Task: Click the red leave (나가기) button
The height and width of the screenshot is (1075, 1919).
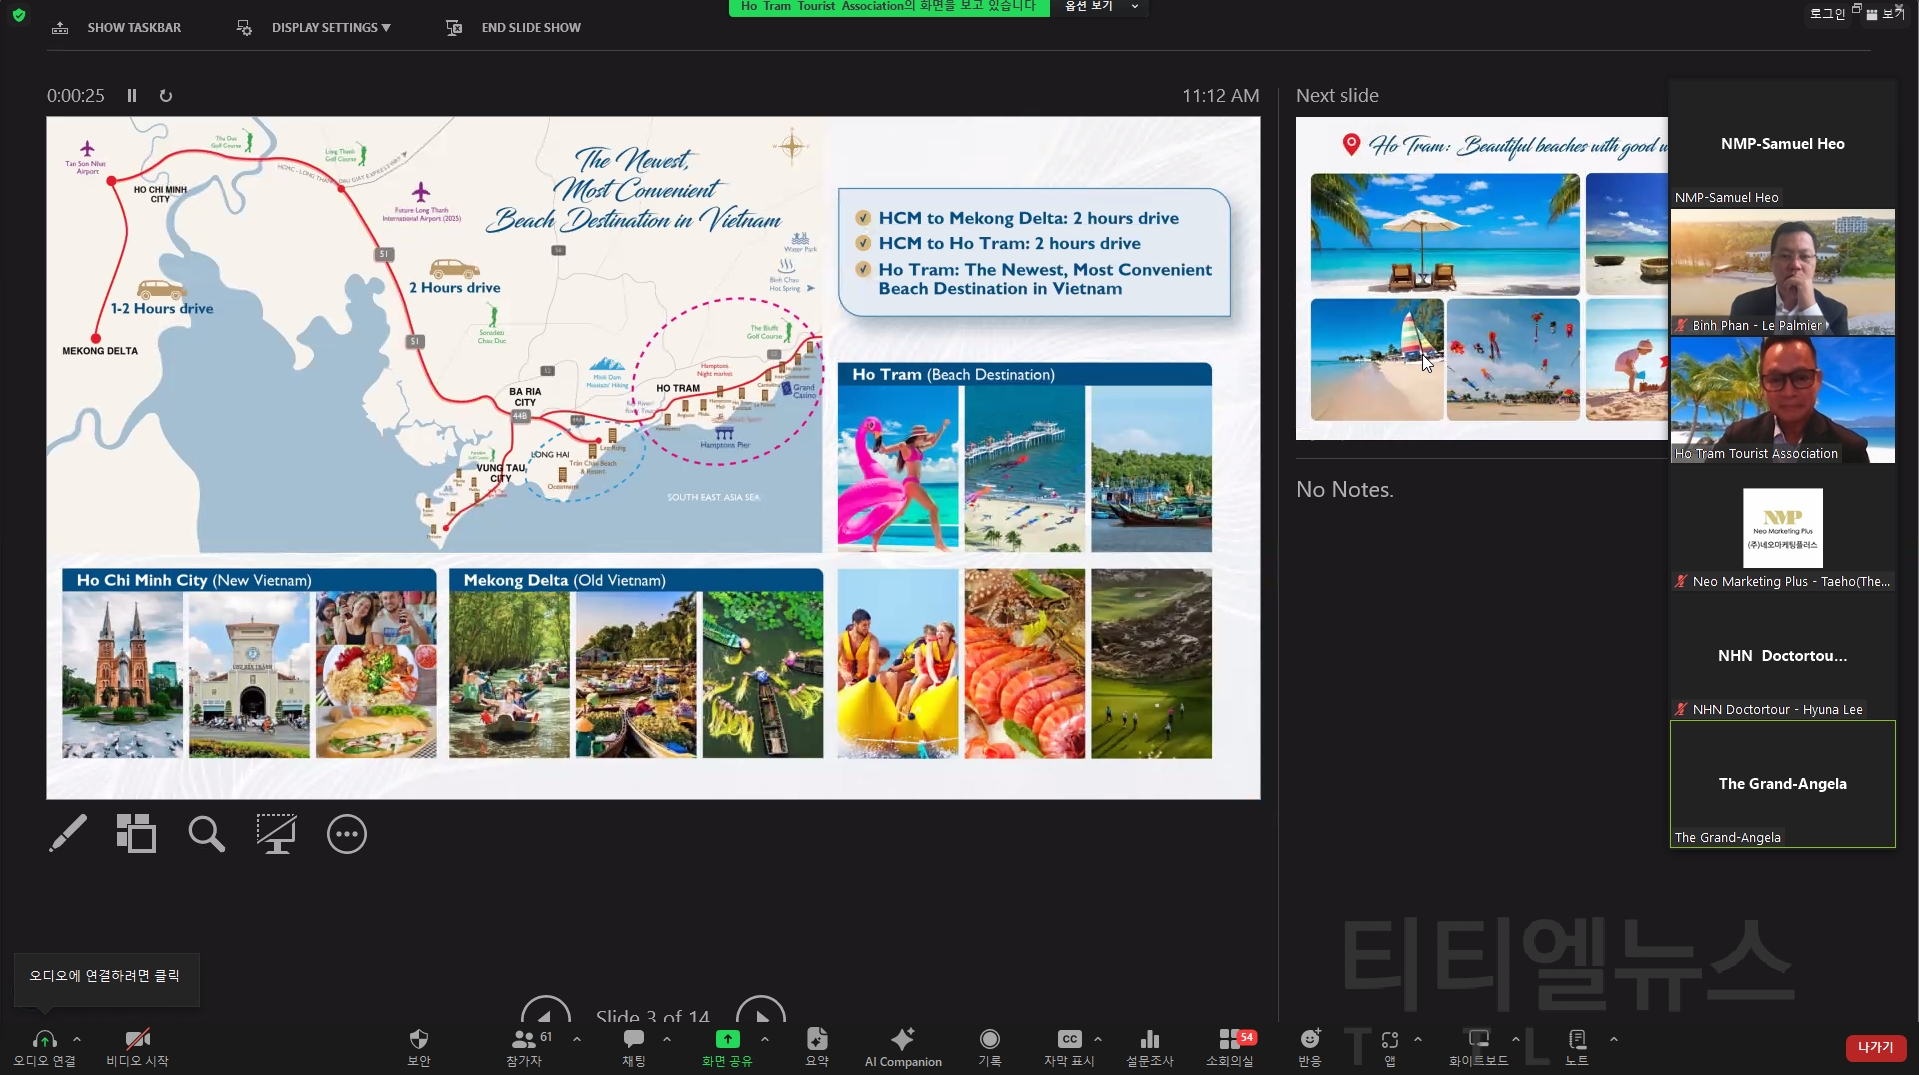Action: pos(1876,1047)
